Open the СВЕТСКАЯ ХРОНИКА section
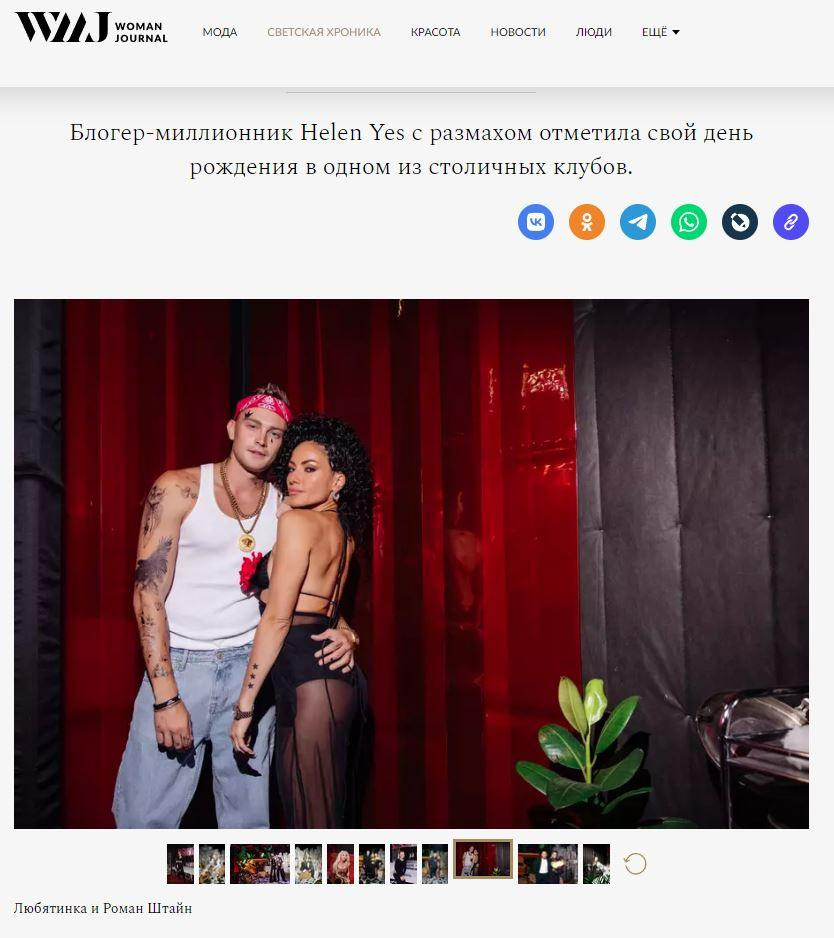The height and width of the screenshot is (938, 834). pos(324,32)
